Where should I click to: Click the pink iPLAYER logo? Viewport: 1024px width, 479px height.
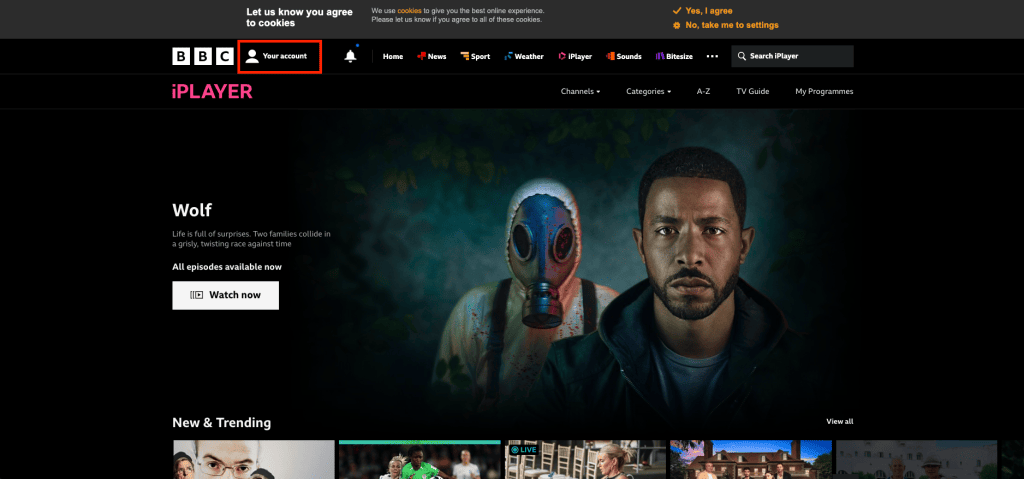pos(212,91)
